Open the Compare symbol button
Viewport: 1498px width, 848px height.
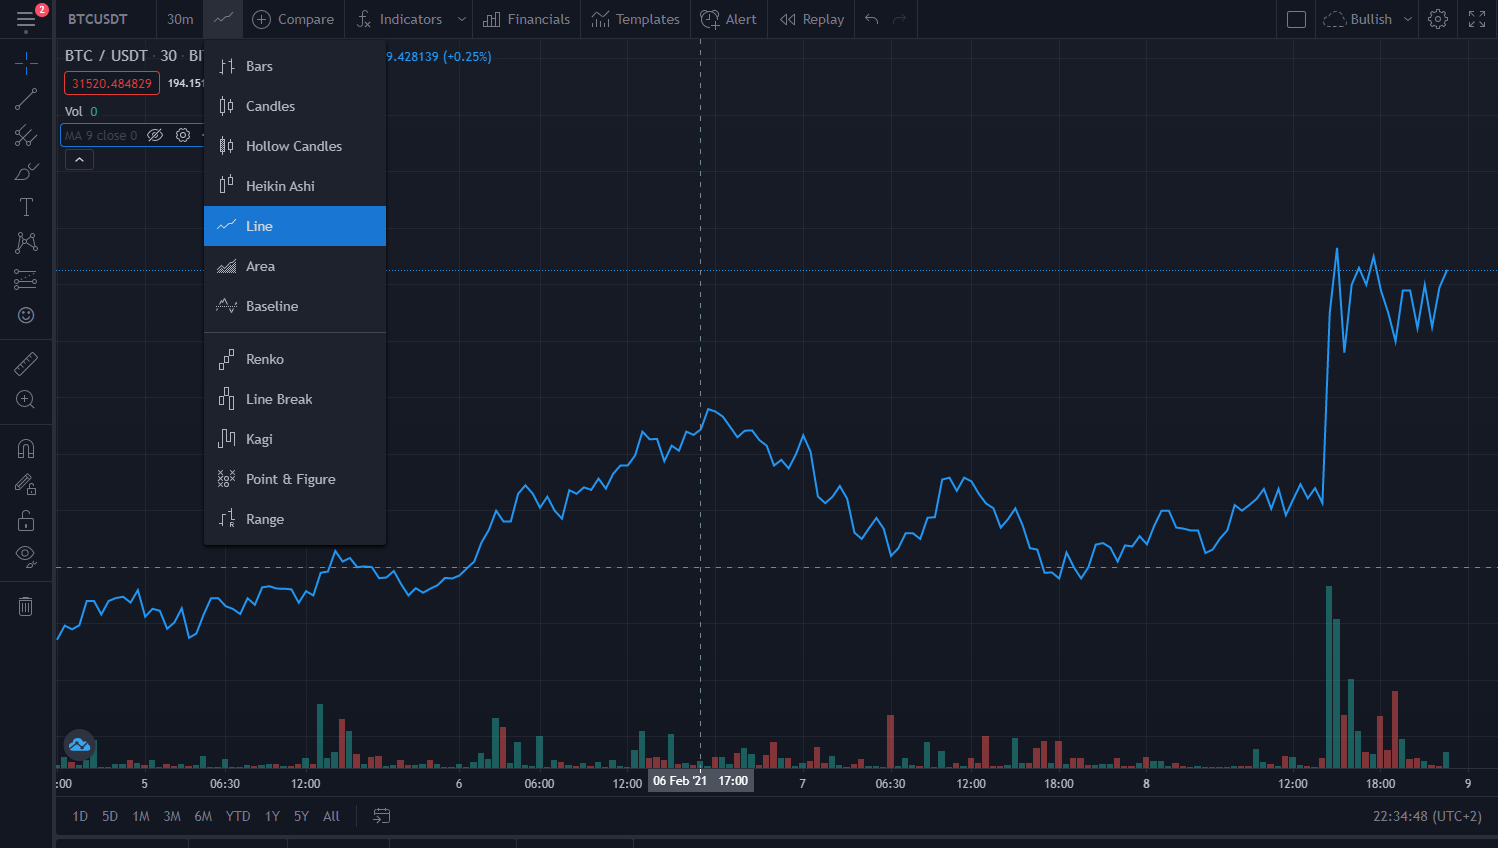[x=293, y=19]
